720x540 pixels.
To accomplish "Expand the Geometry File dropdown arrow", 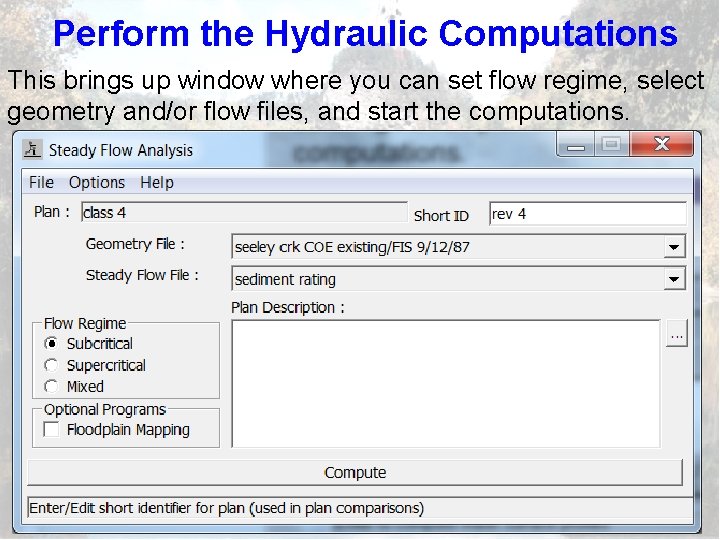I will coord(674,247).
